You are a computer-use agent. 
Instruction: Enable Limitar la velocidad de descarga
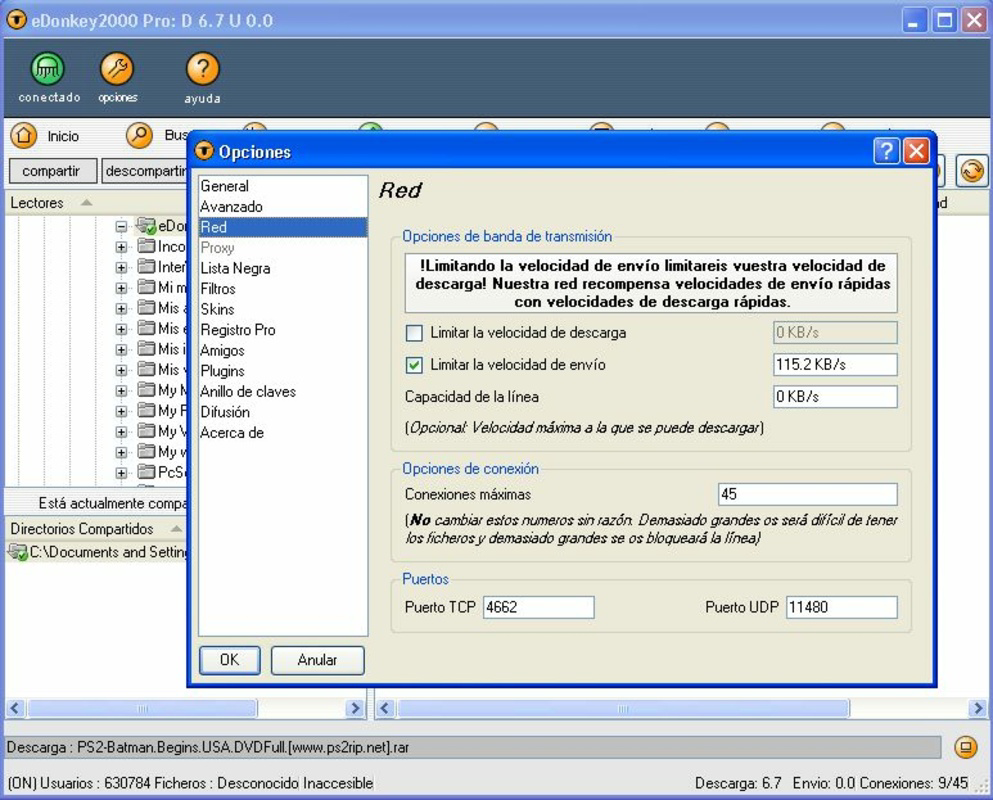pyautogui.click(x=413, y=331)
